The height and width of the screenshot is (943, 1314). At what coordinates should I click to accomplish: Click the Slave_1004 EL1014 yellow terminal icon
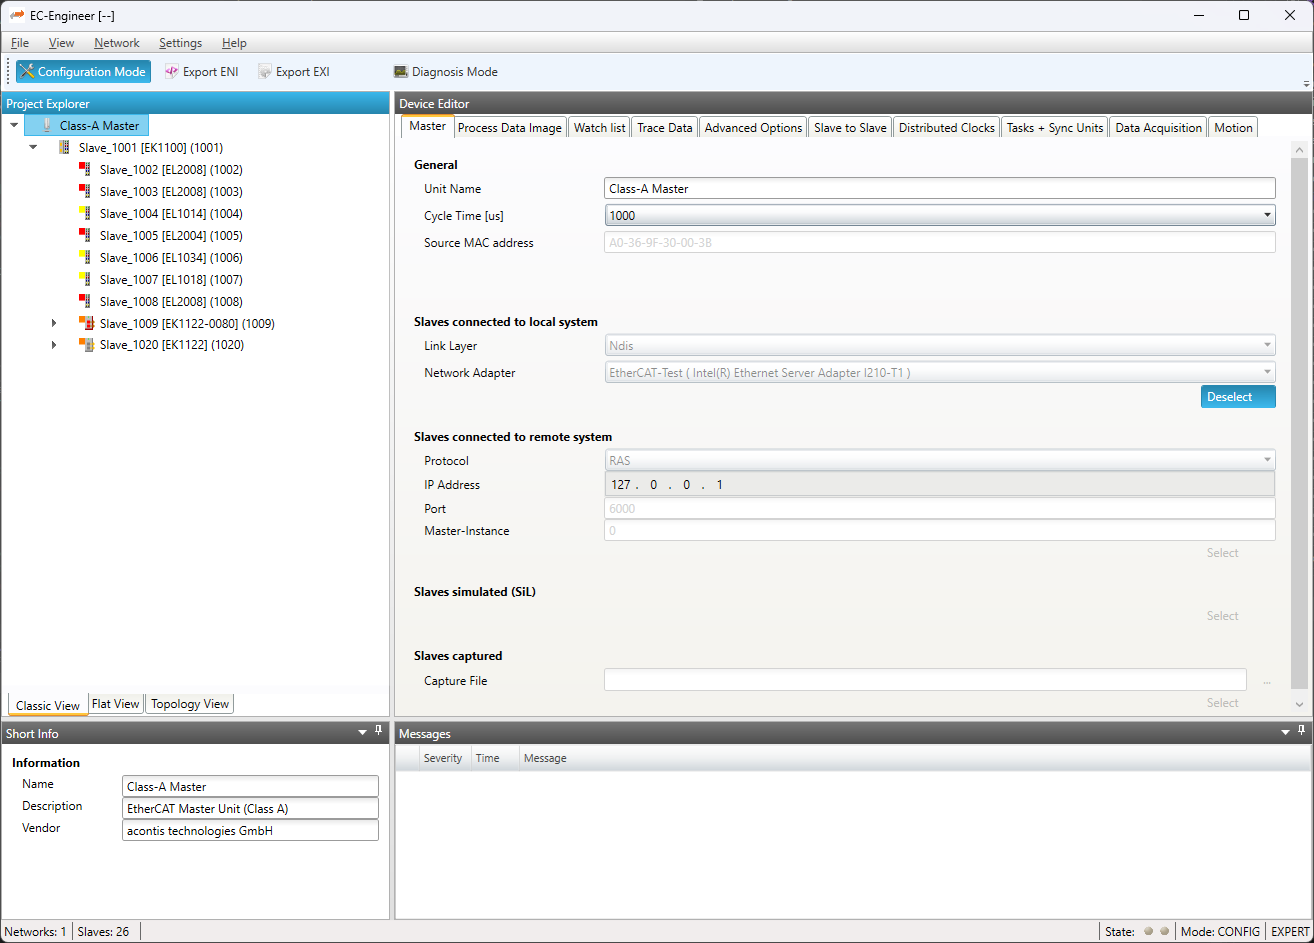coord(86,214)
